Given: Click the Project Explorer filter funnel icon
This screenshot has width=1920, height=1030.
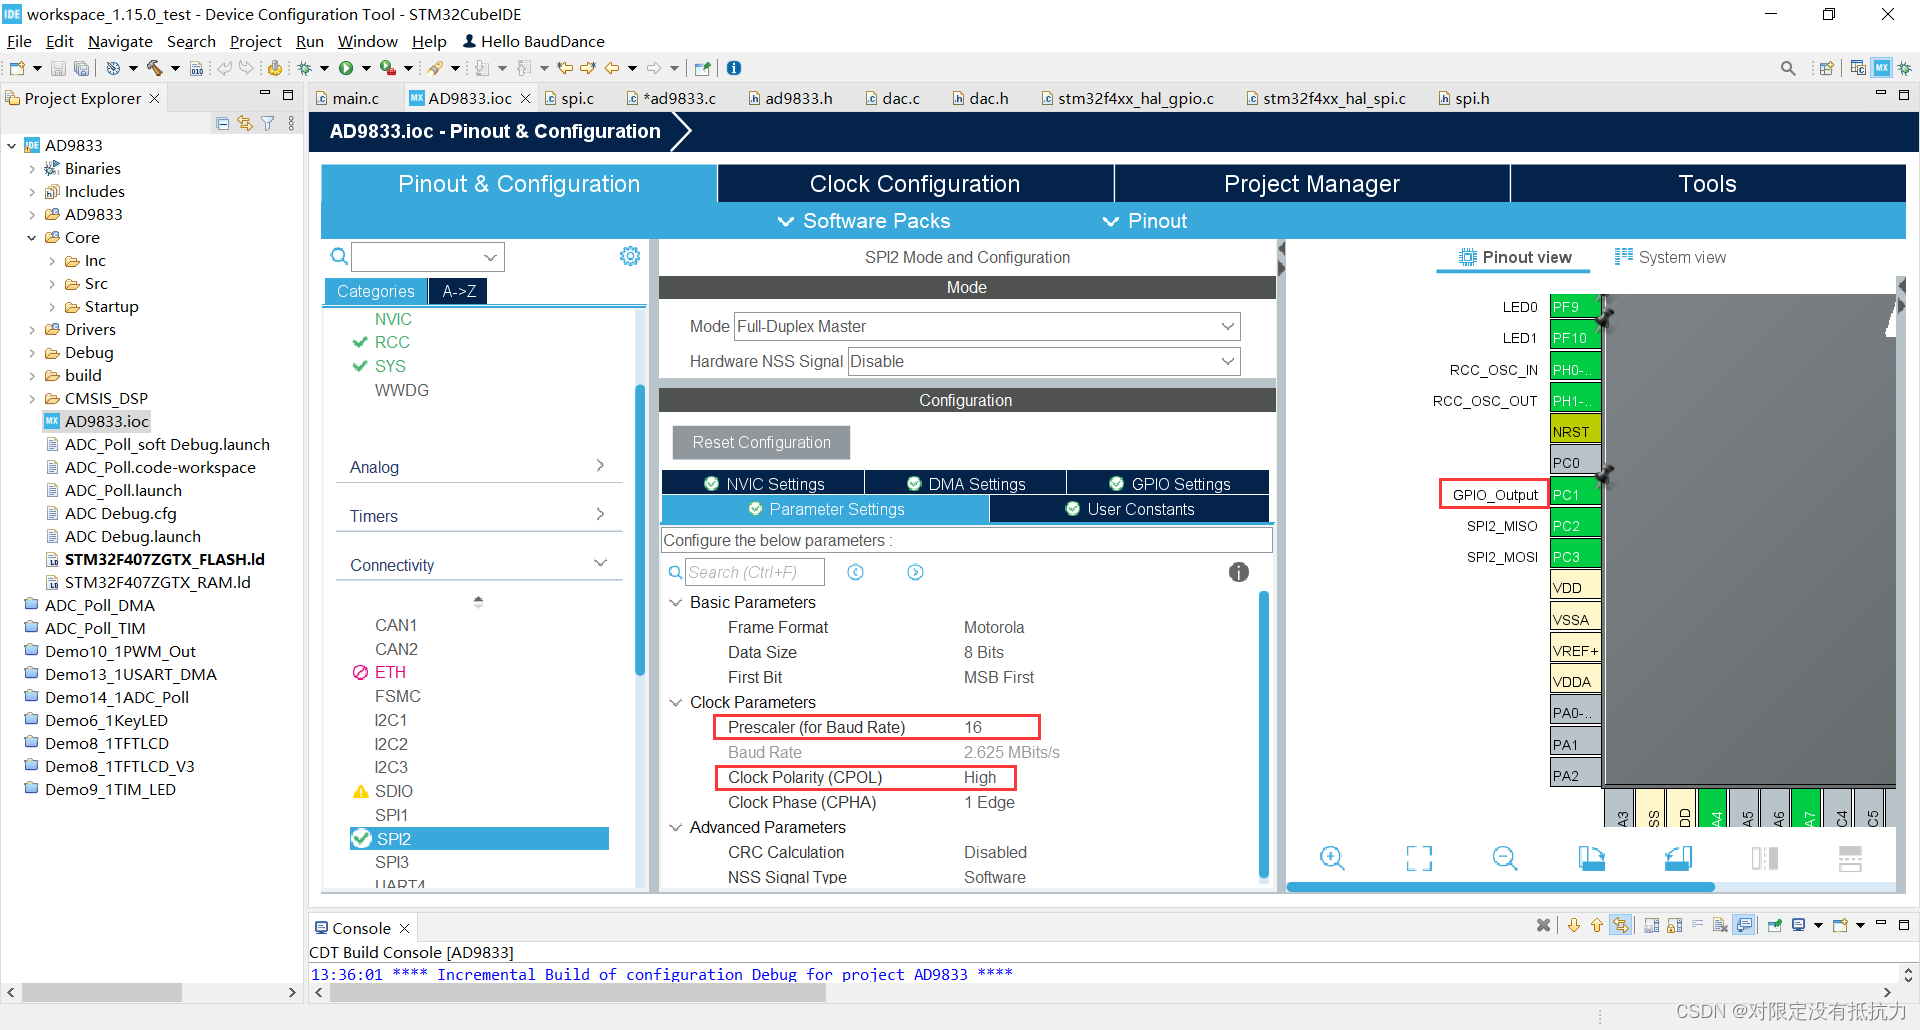Looking at the screenshot, I should coord(268,123).
